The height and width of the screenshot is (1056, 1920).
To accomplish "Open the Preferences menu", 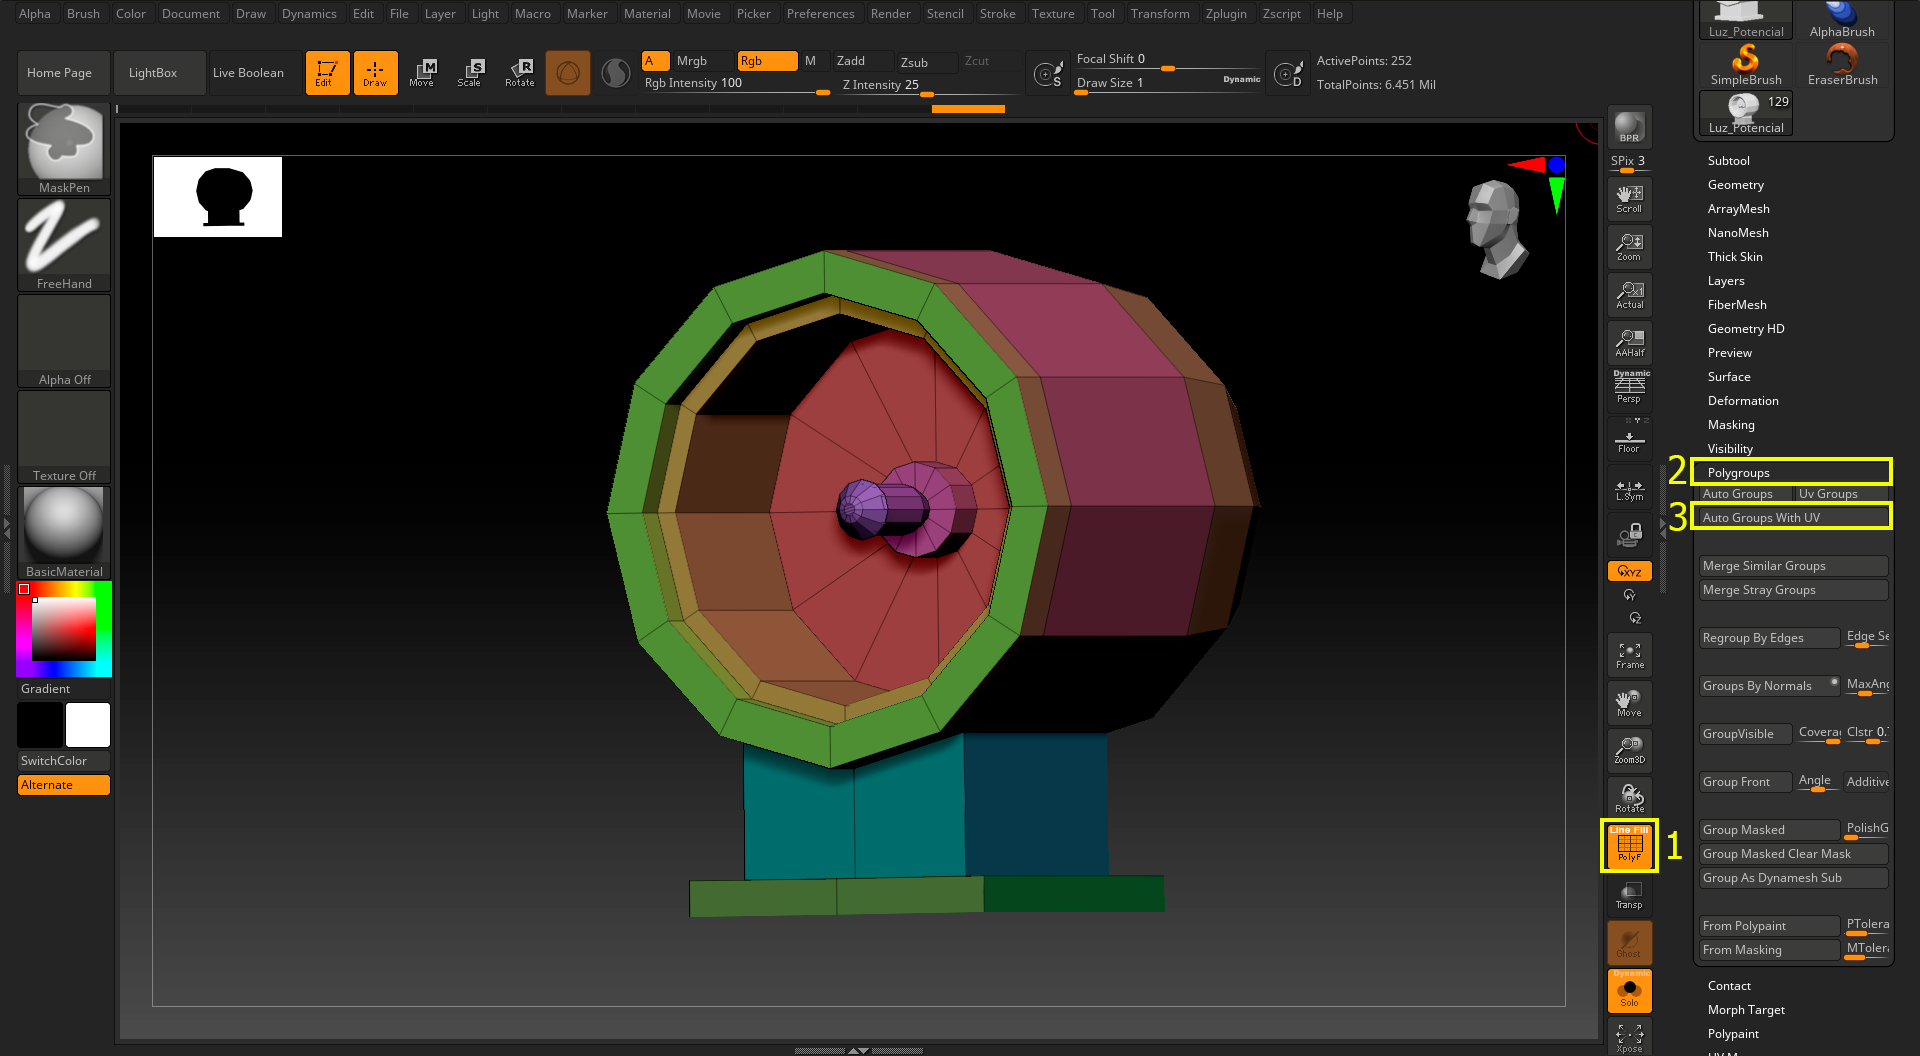I will (820, 14).
